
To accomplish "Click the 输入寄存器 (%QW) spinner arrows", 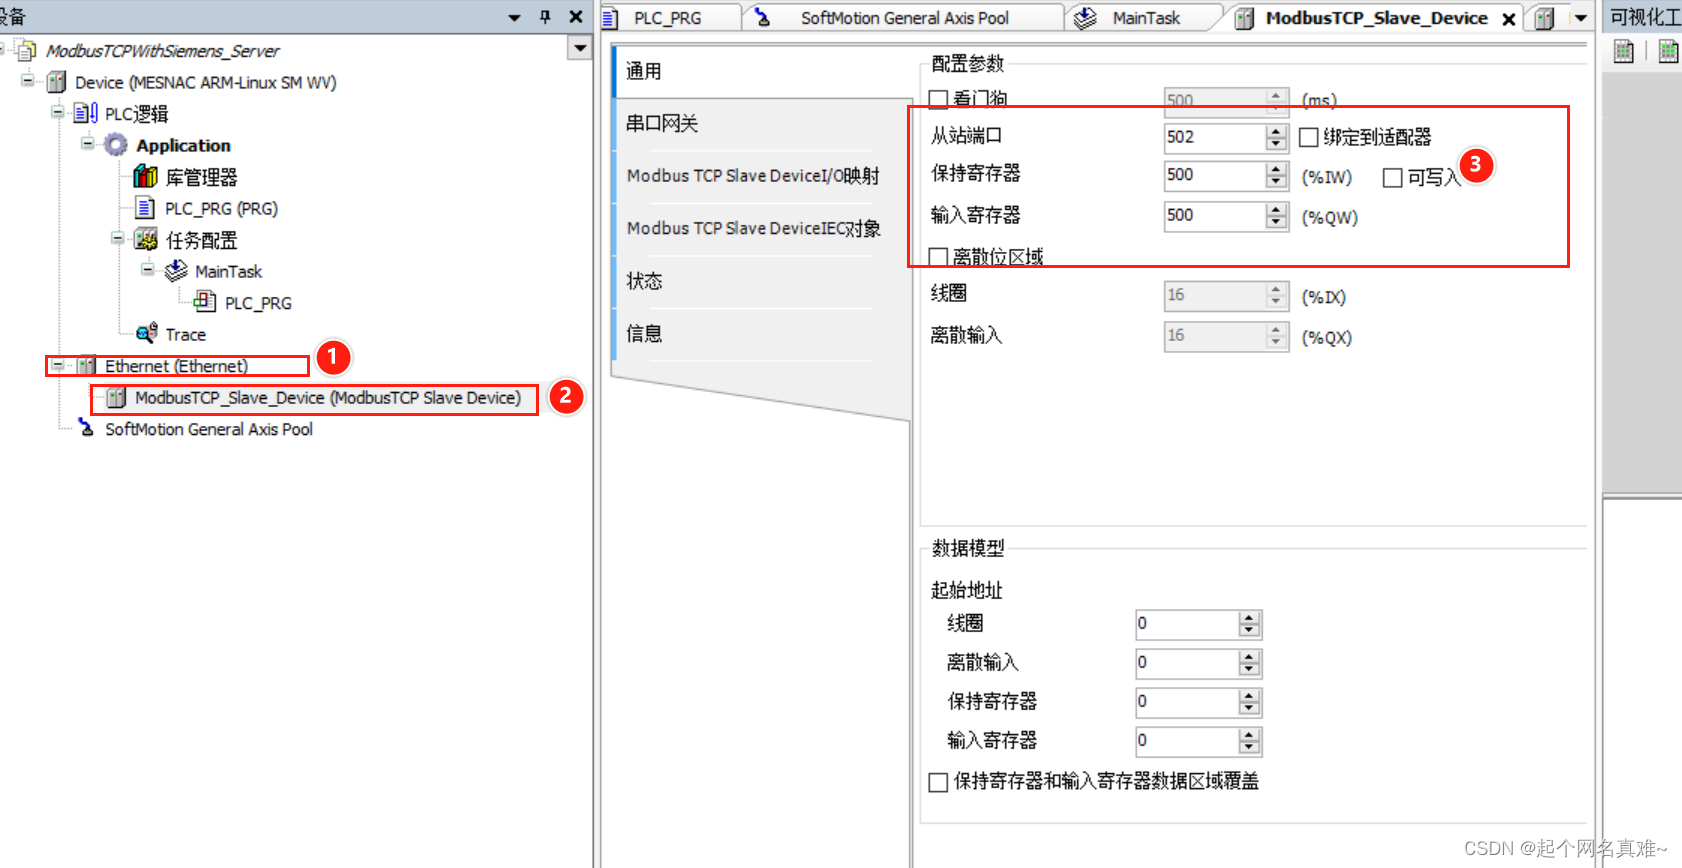I will pos(1276,215).
